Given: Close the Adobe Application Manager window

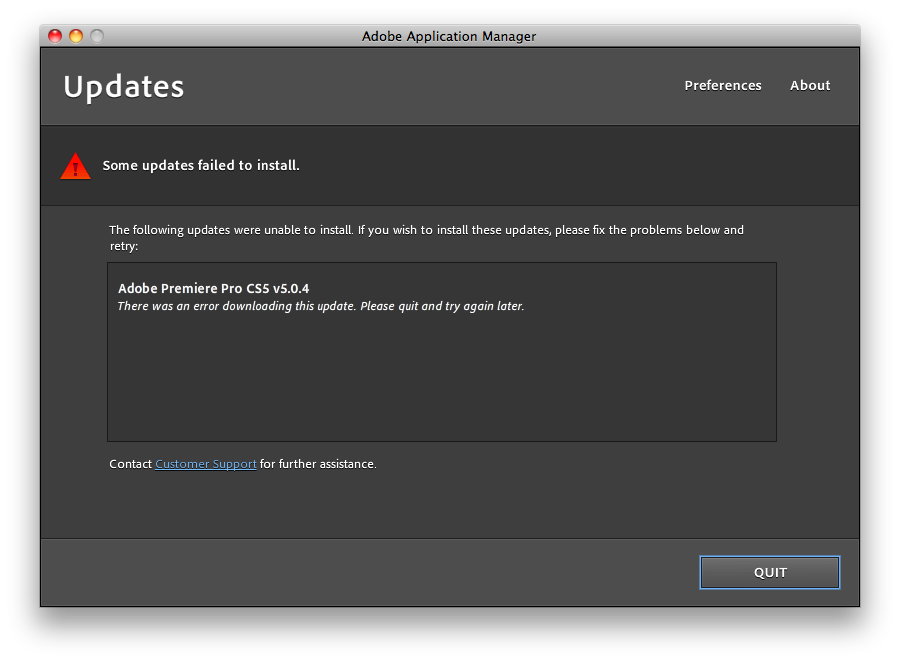Looking at the screenshot, I should tap(55, 36).
